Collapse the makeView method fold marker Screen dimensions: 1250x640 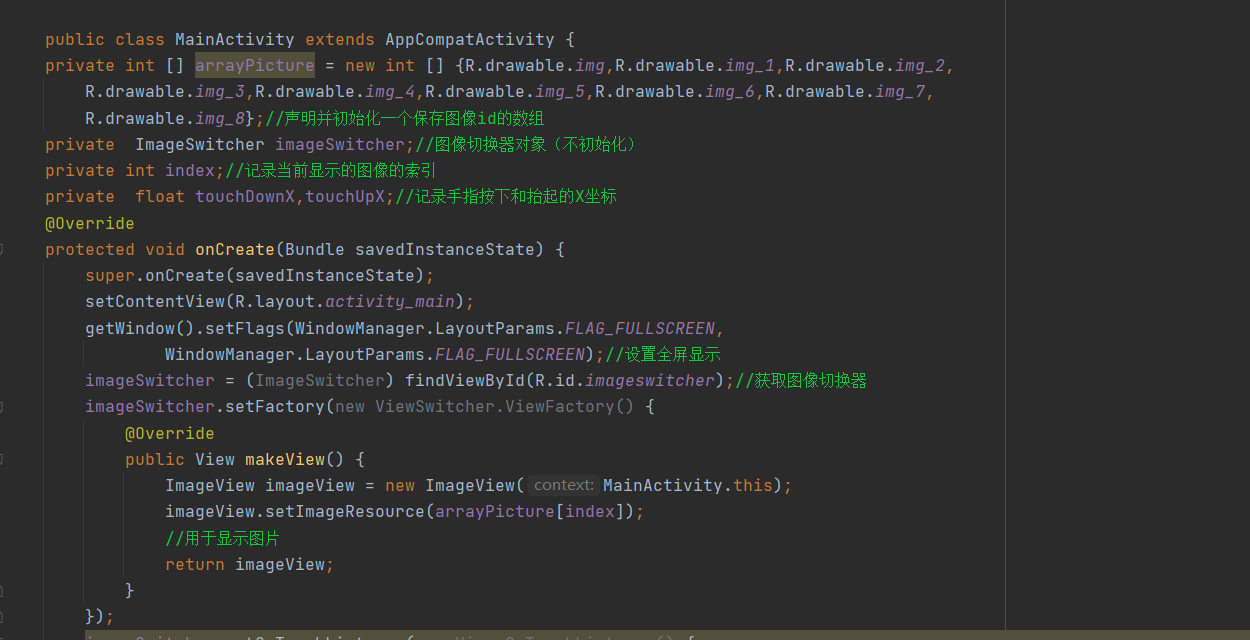point(1,459)
